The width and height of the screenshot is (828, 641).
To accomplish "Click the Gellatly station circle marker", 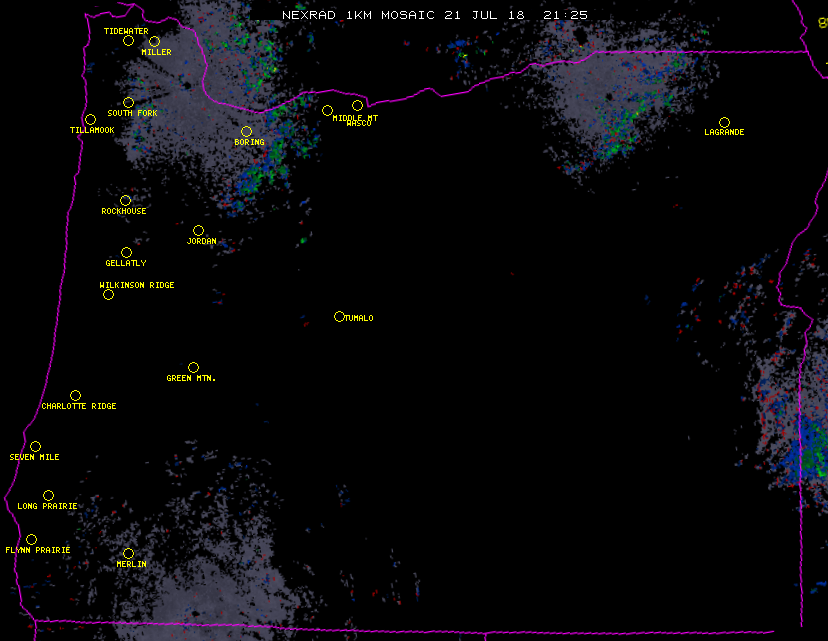I will pos(126,253).
